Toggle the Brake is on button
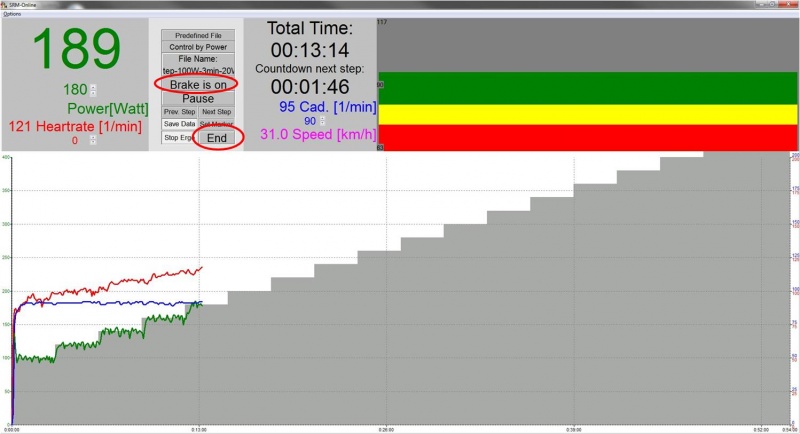This screenshot has width=800, height=434. coord(198,86)
